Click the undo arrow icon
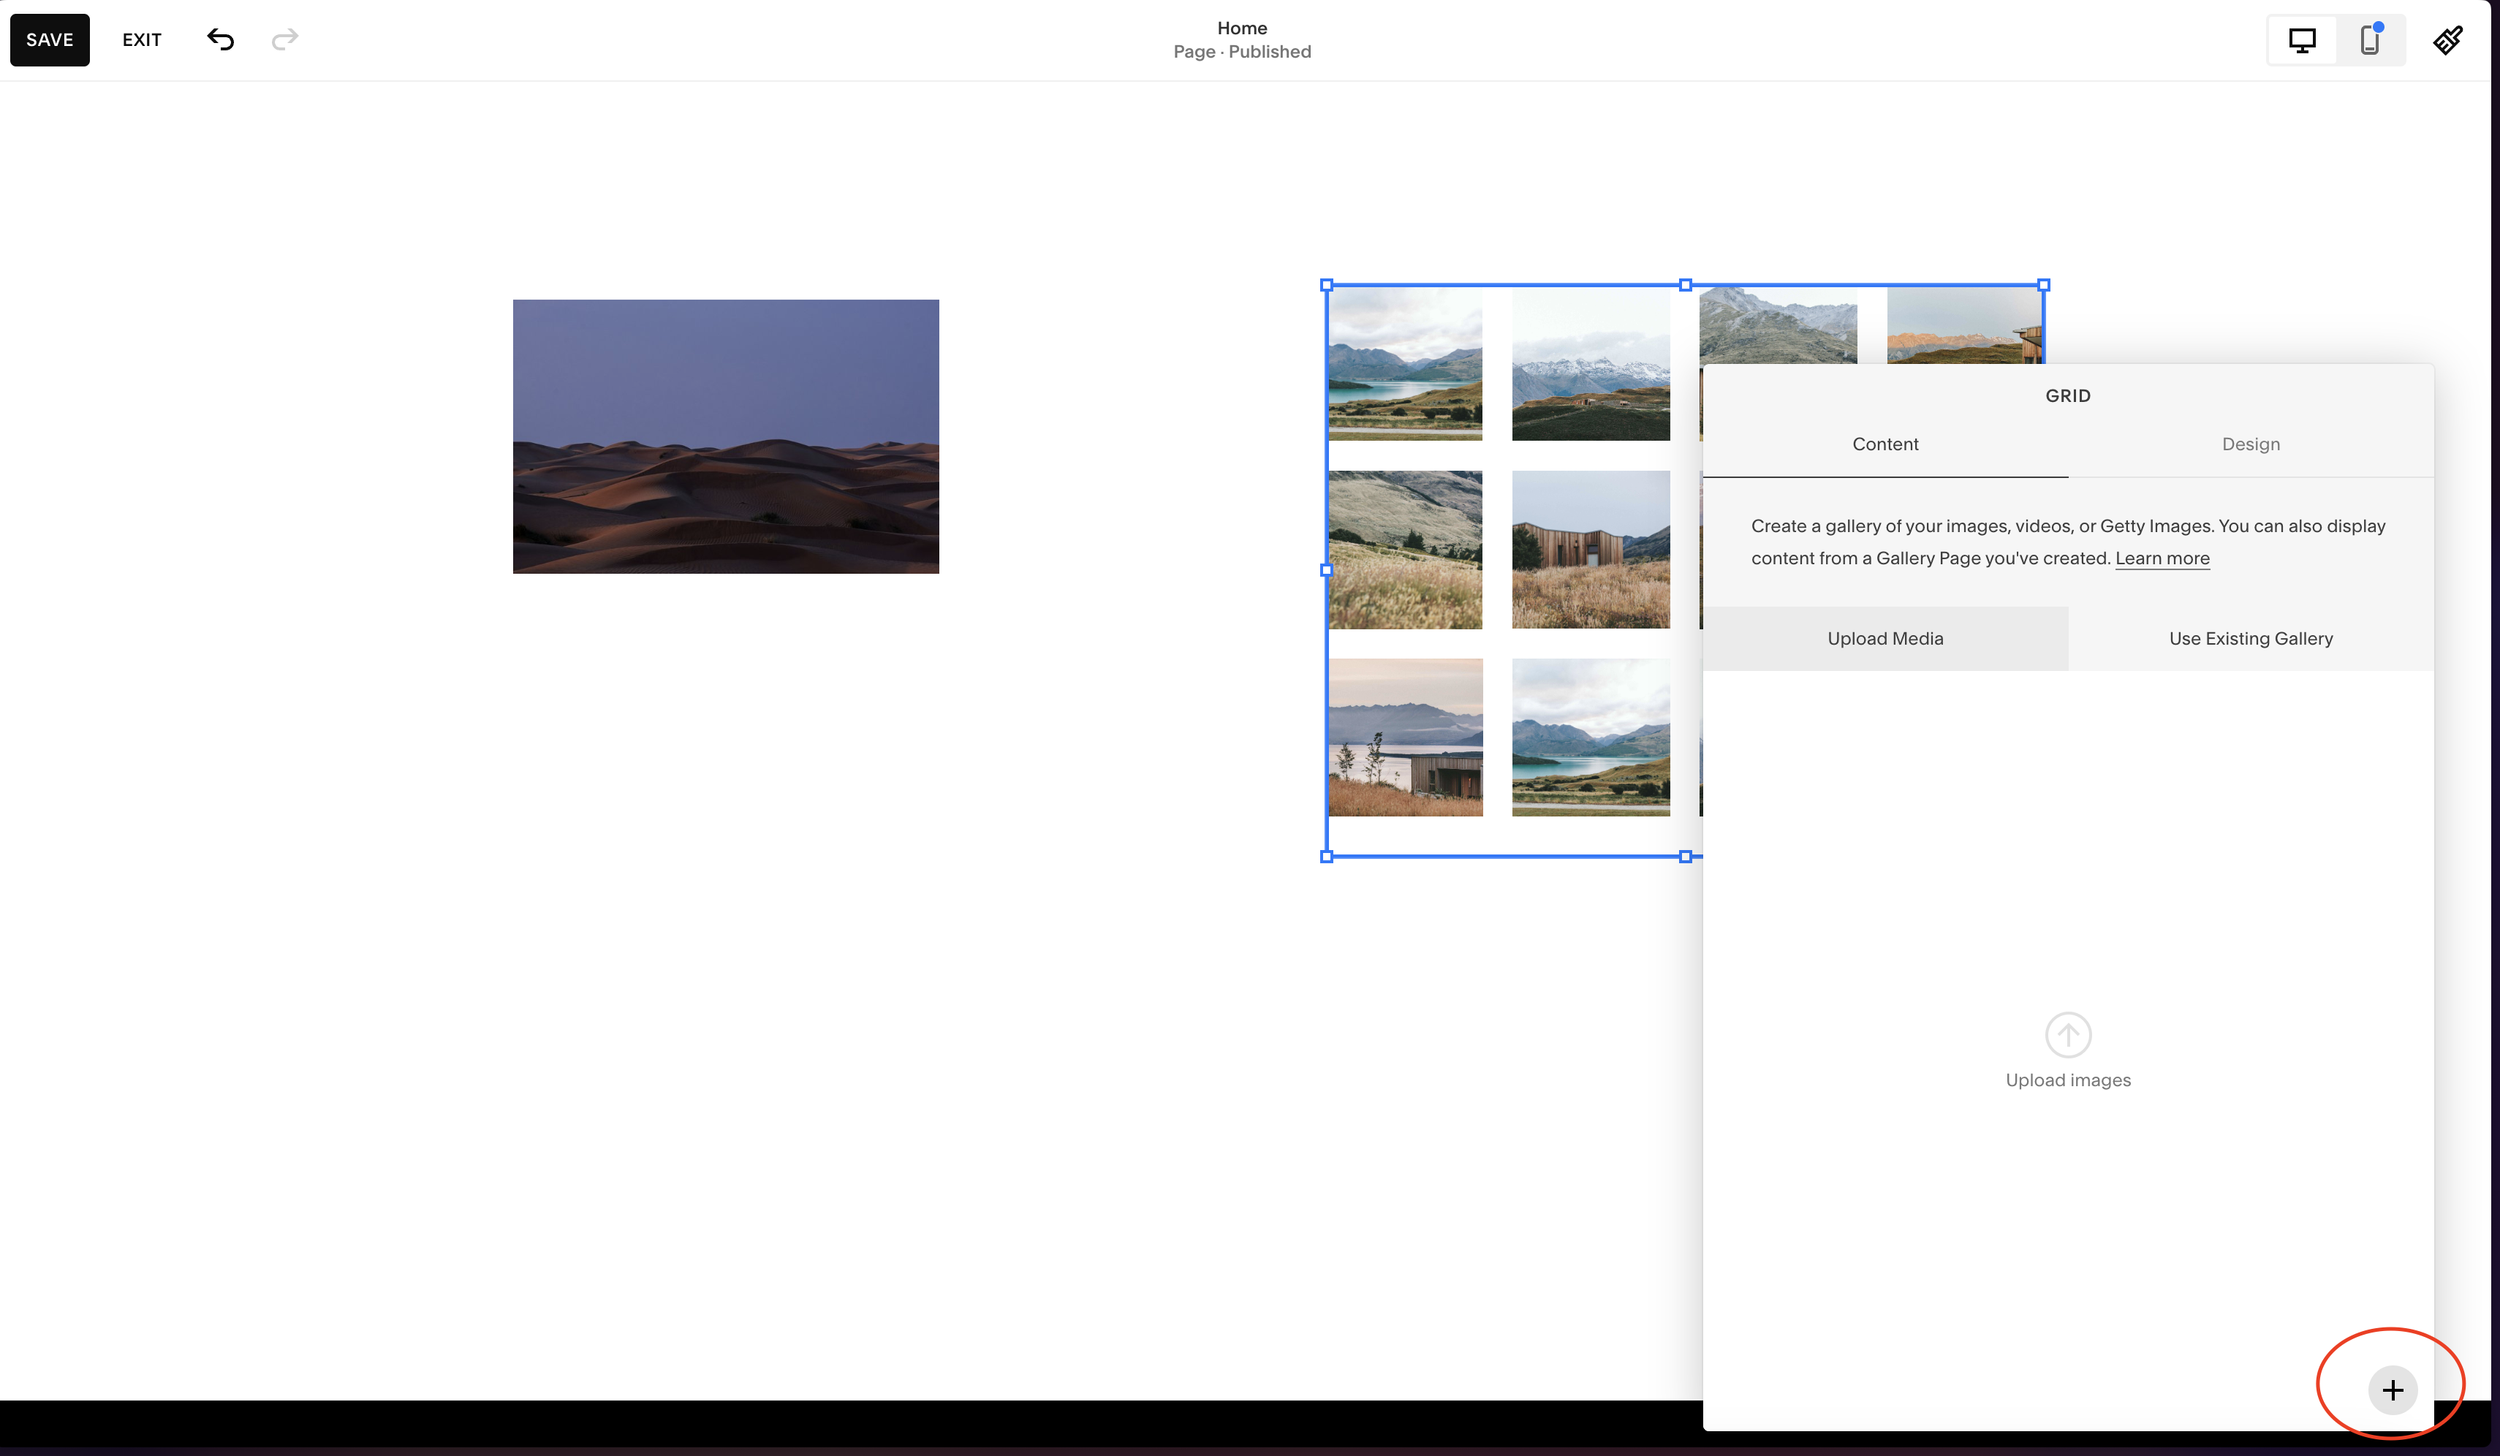The image size is (2500, 1456). pos(220,39)
